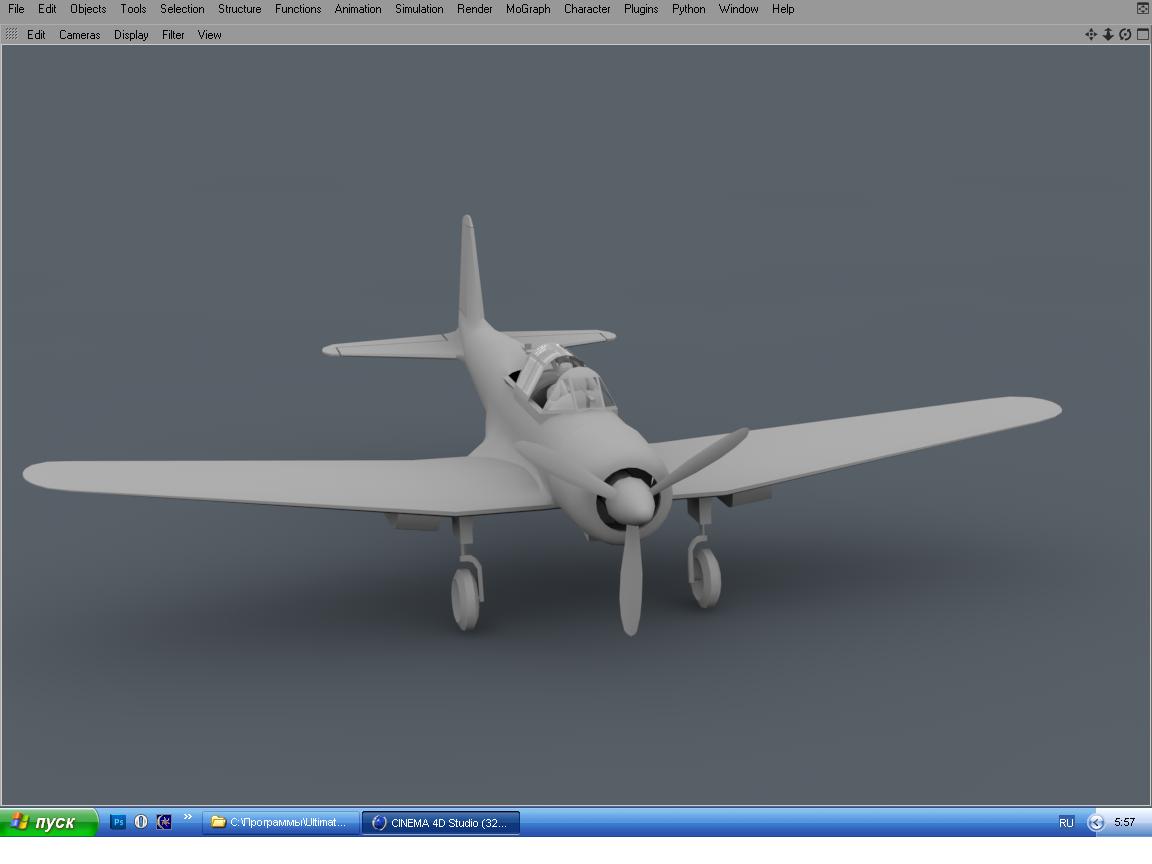
Task: Switch to CINEMA 4D Studio taskbar button
Action: 441,822
